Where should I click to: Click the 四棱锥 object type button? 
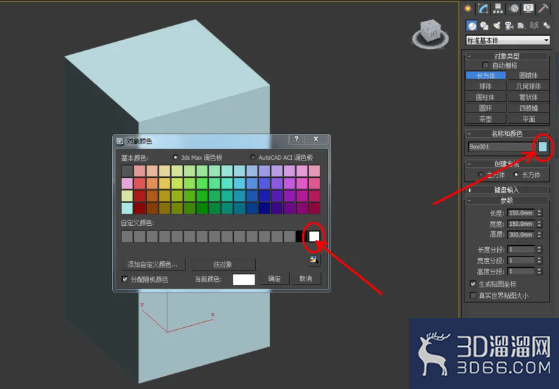(528, 108)
